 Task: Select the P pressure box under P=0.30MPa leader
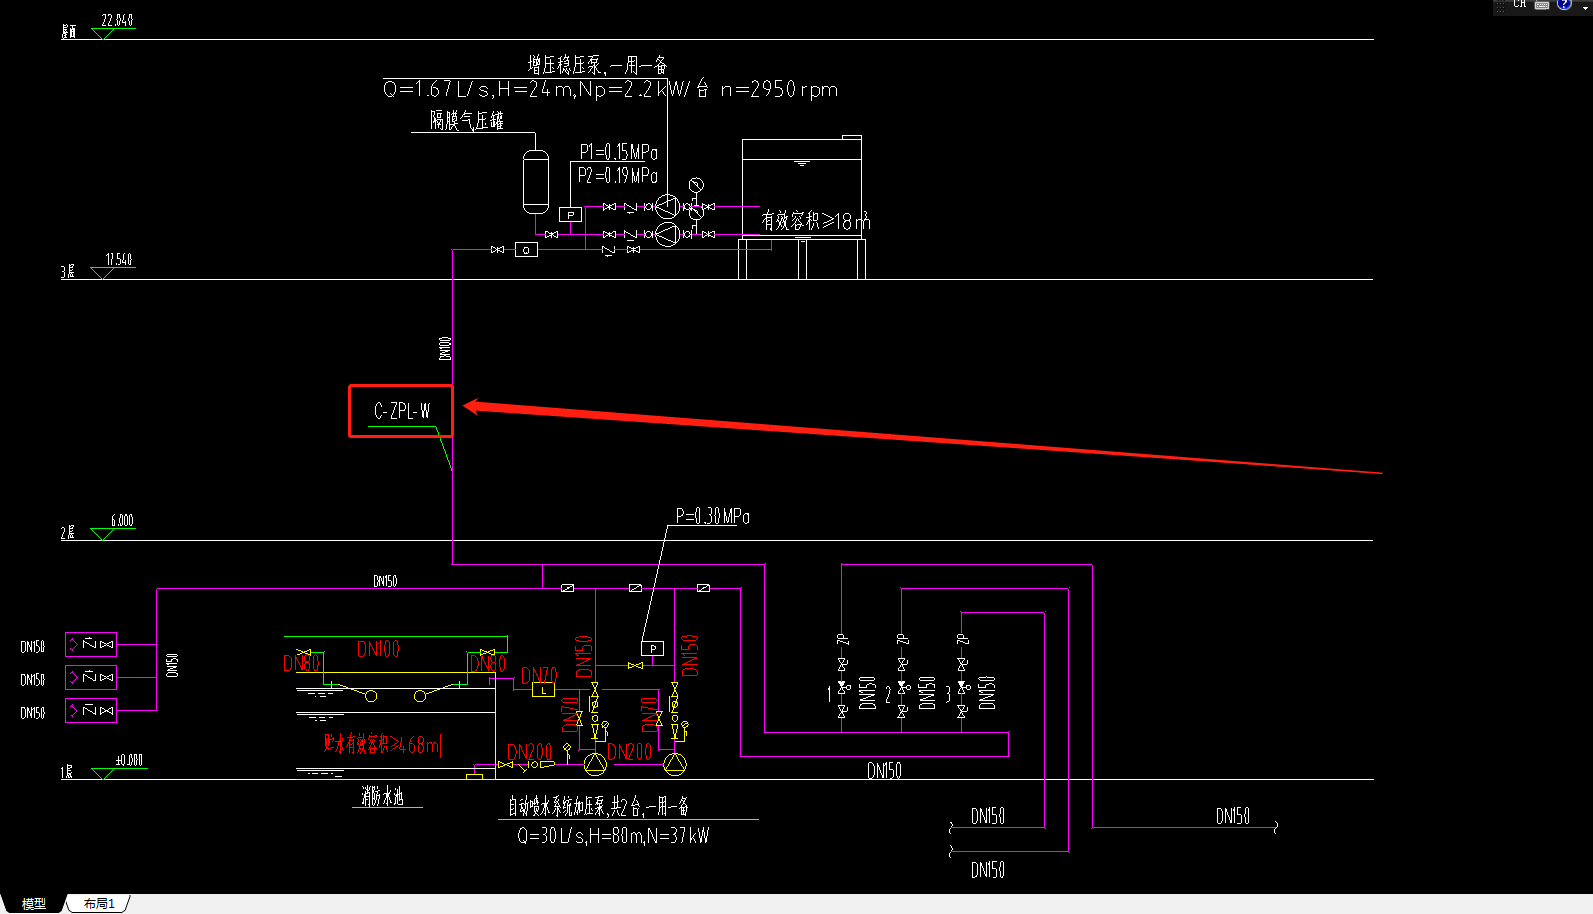[x=652, y=649]
